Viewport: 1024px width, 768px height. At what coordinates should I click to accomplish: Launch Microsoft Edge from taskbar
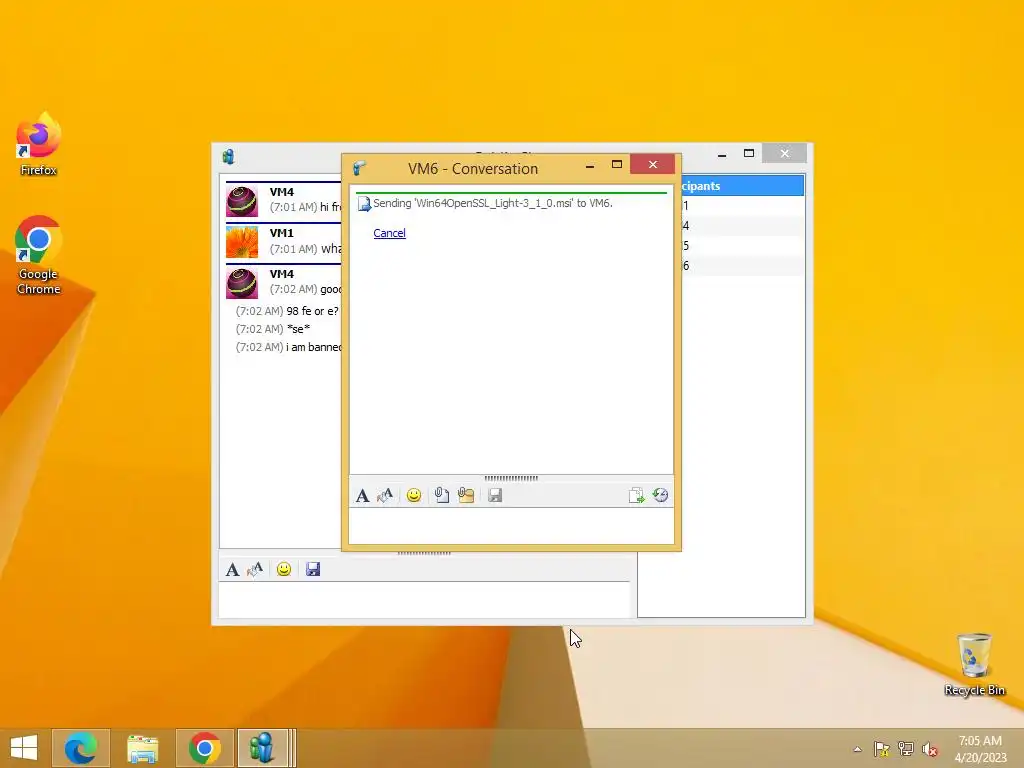click(80, 748)
